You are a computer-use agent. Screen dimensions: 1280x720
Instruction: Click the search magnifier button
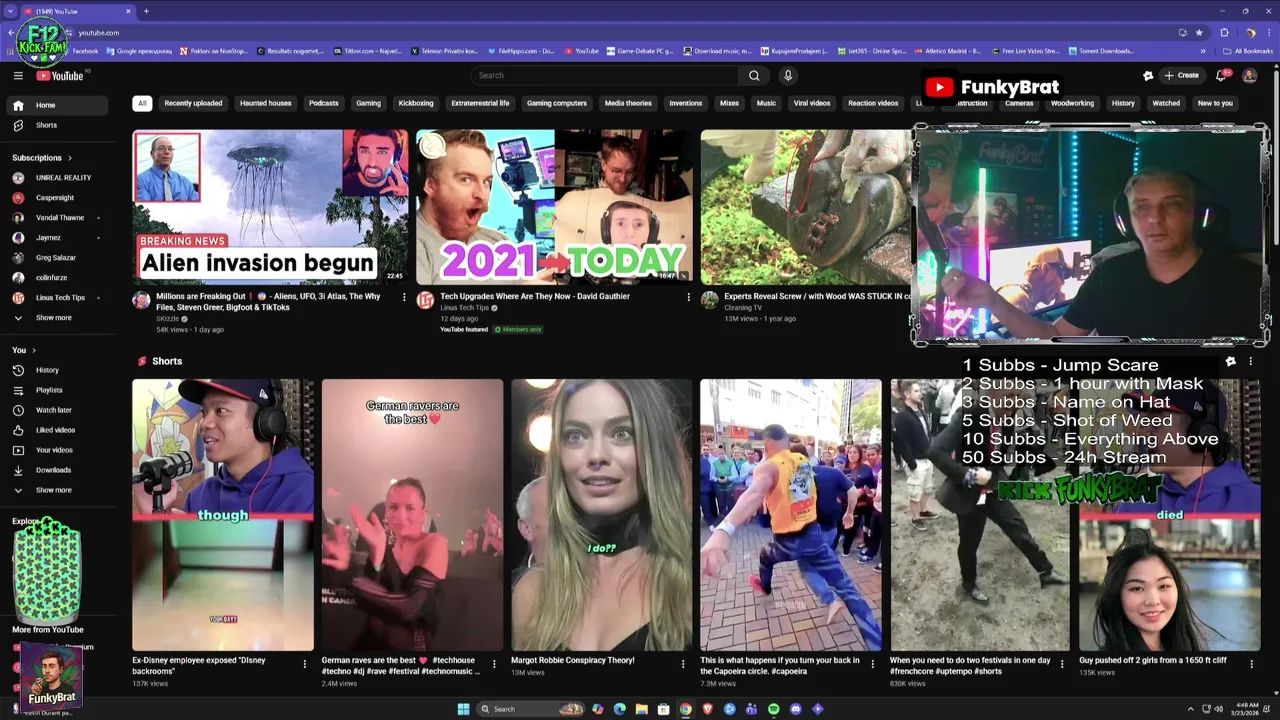(754, 75)
